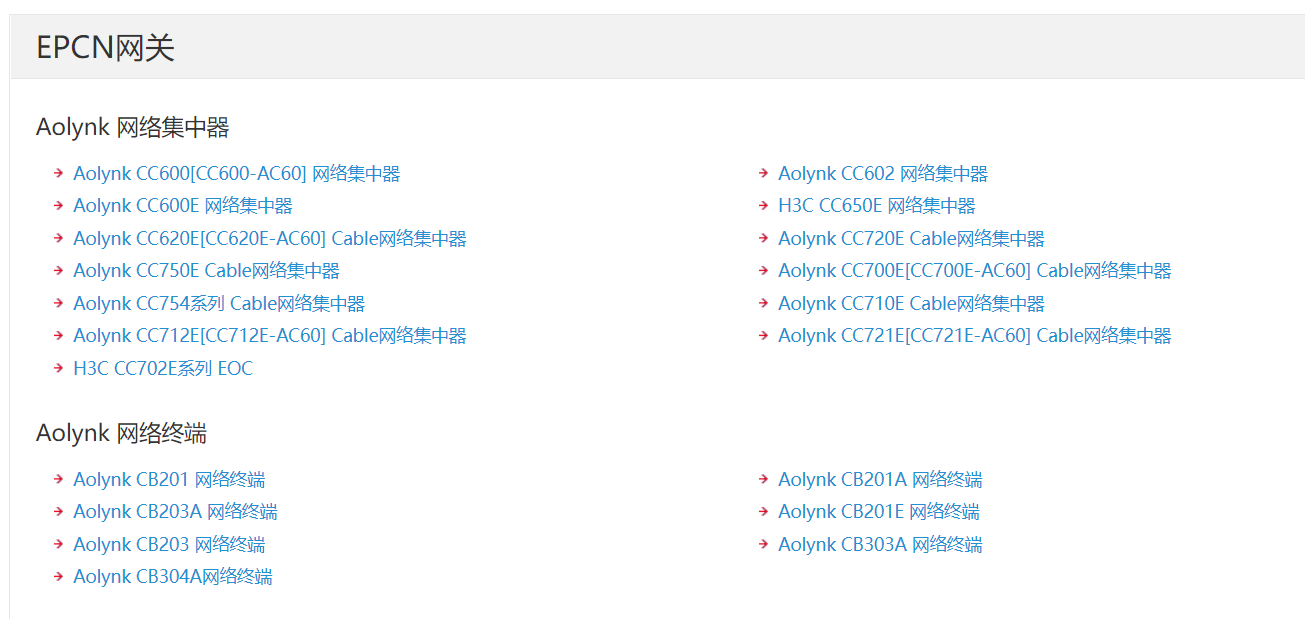Click the Aolynk CC600E 网络集中器 link
Viewport: 1305px width, 619px height.
point(183,206)
